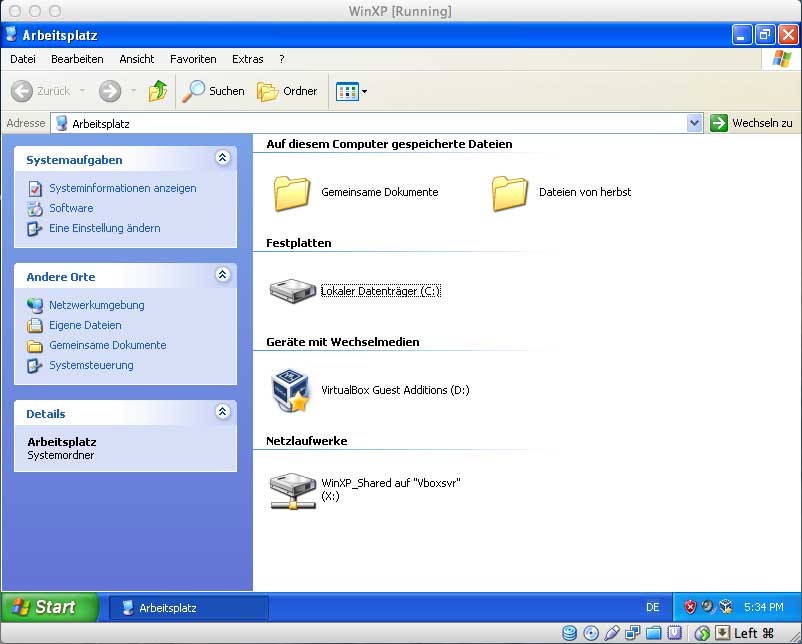Viewport: 802px width, 644px height.
Task: Collapse the Andere Orte panel
Action: point(222,275)
